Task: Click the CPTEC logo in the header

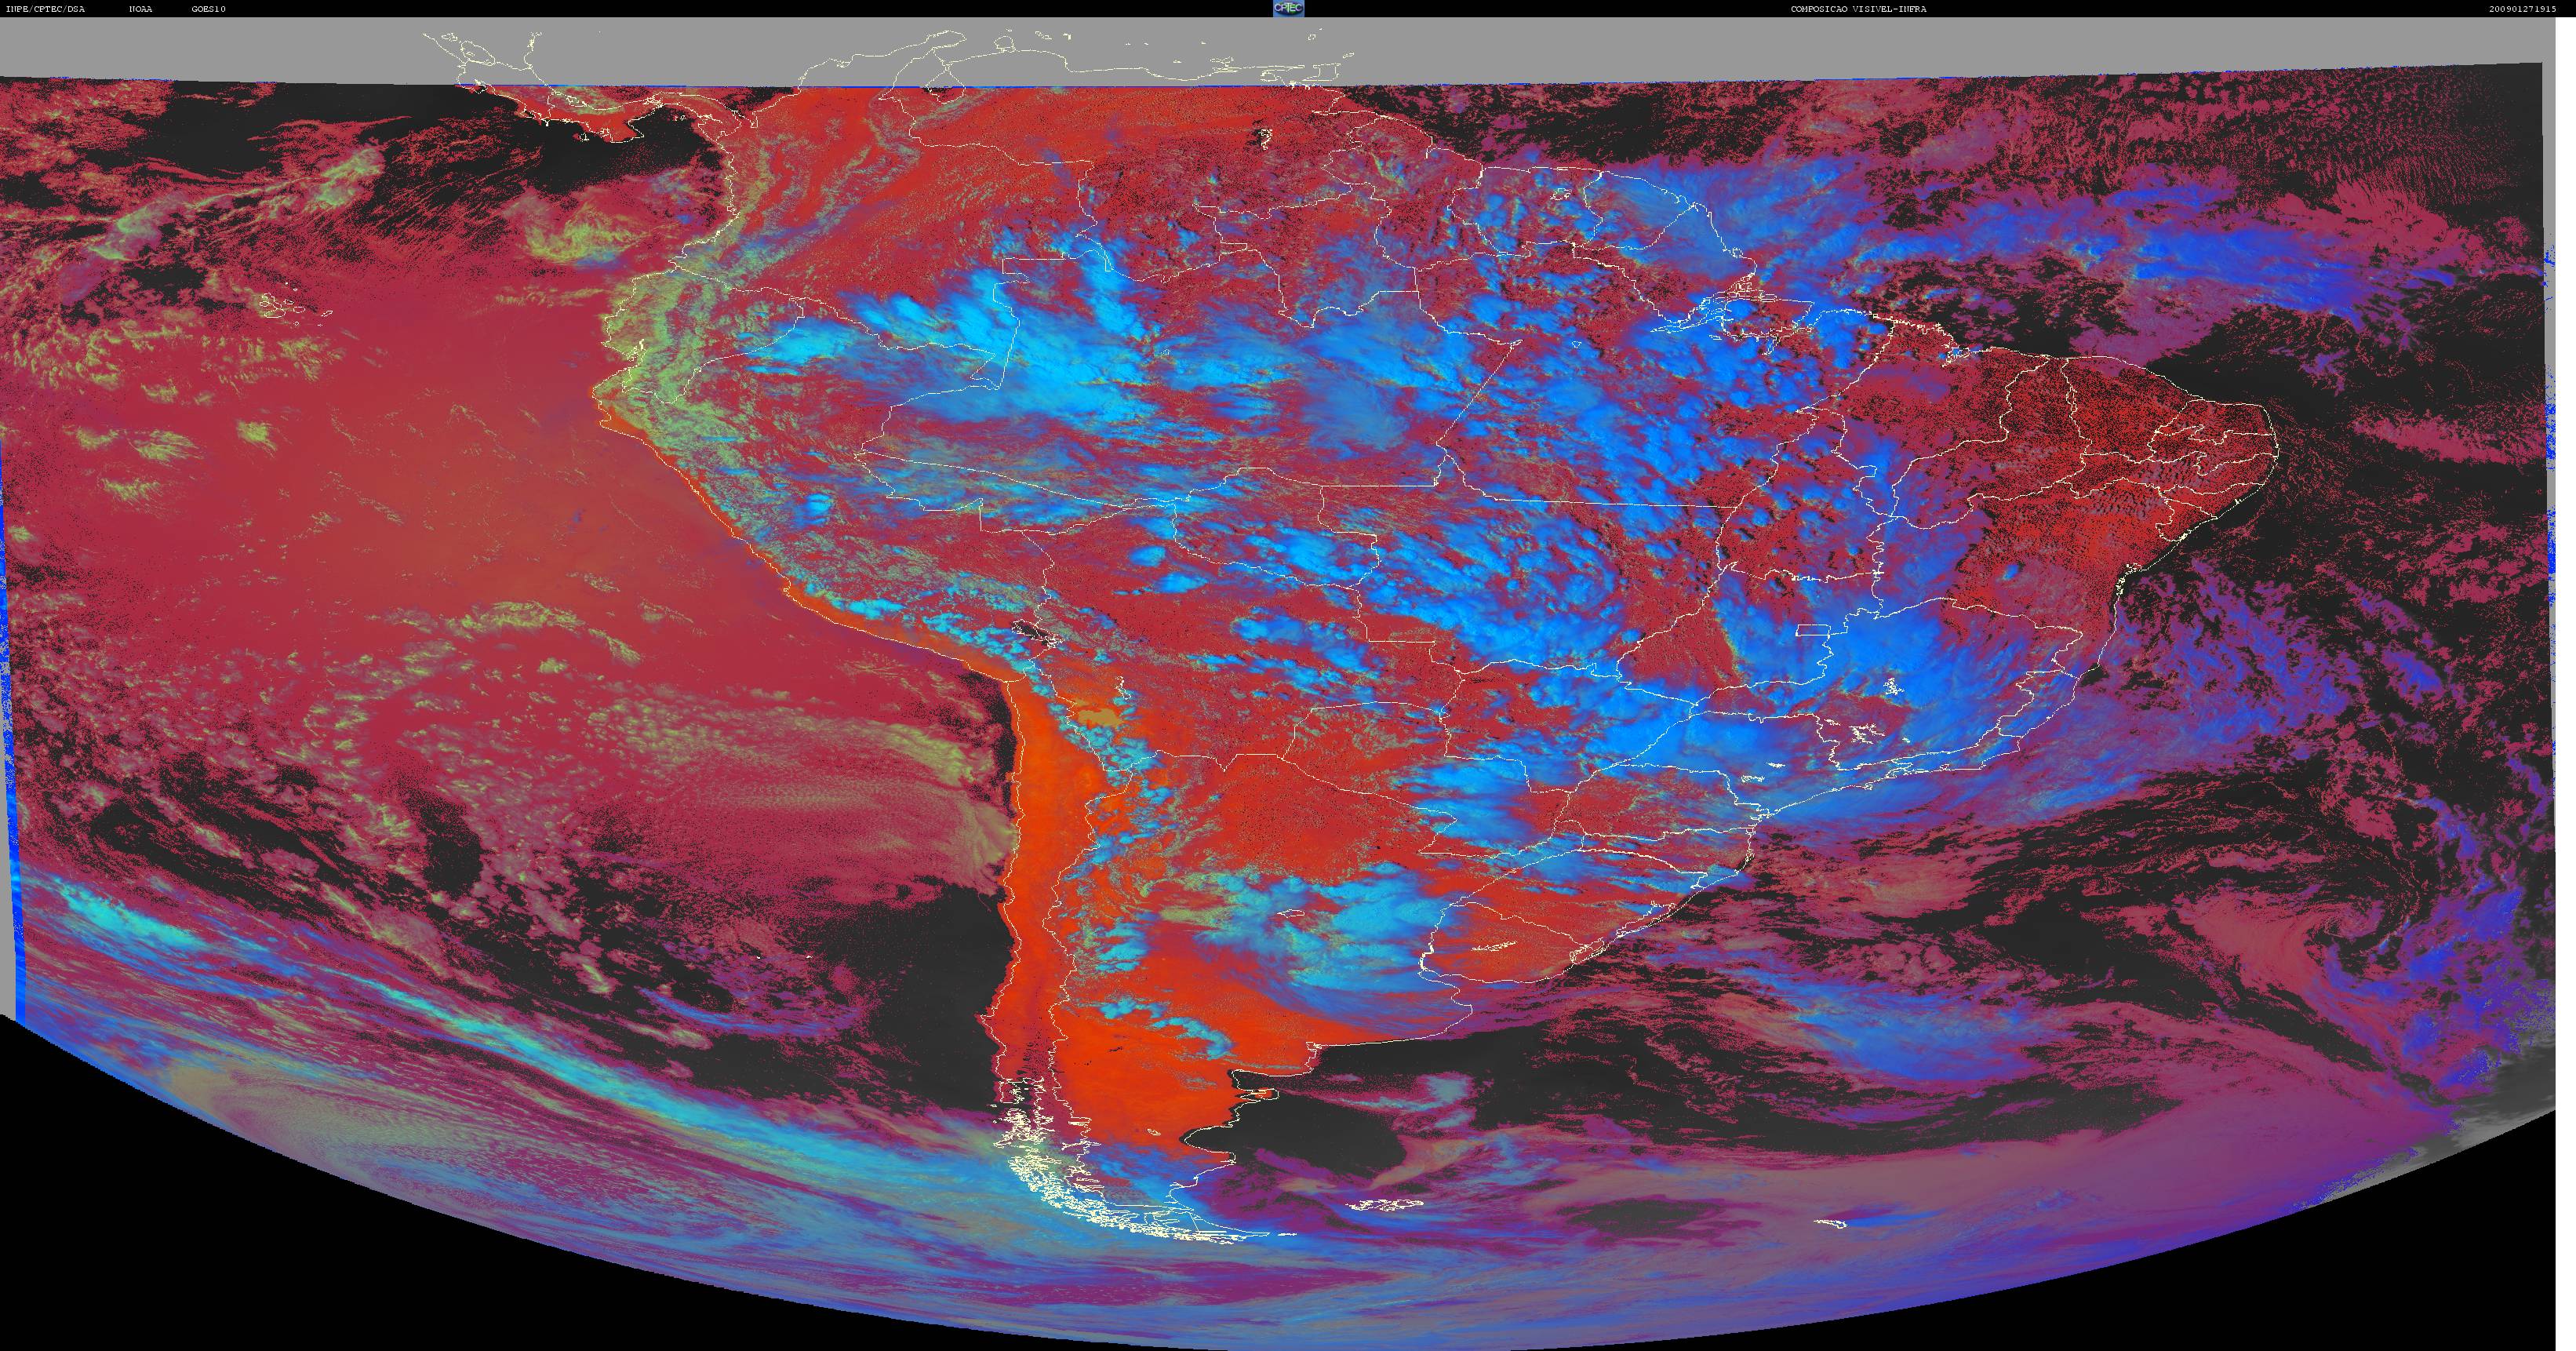Action: tap(1288, 8)
